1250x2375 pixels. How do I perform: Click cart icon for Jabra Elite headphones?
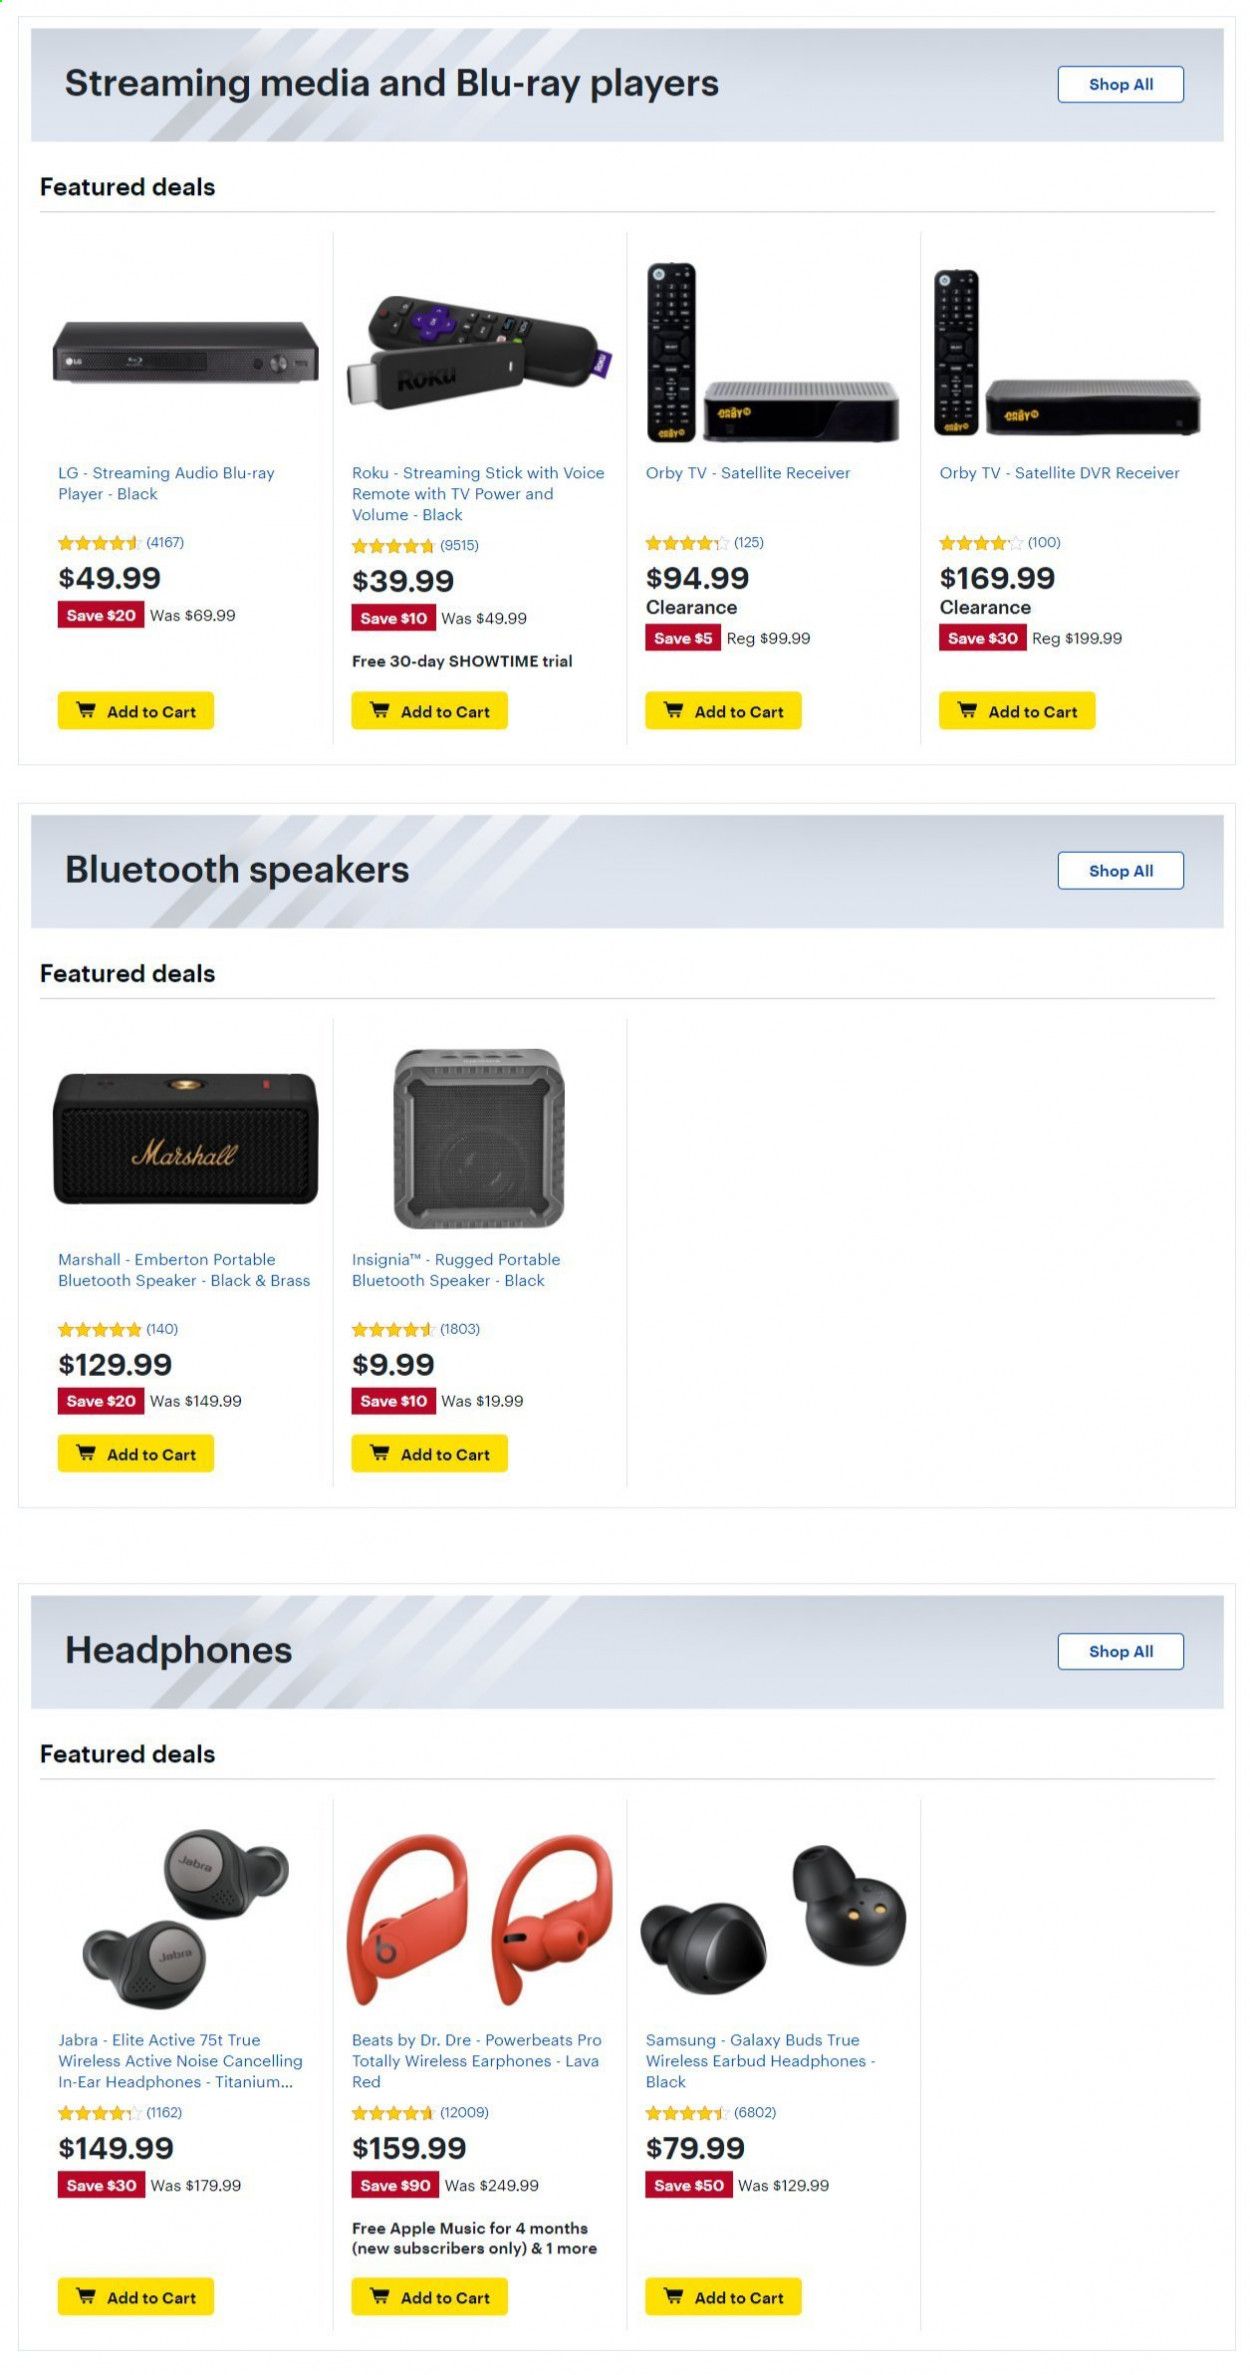pos(87,2297)
